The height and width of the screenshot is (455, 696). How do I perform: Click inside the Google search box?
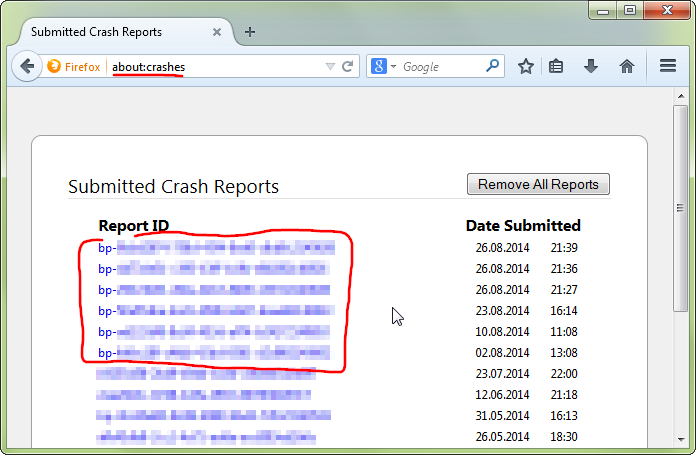[440, 67]
